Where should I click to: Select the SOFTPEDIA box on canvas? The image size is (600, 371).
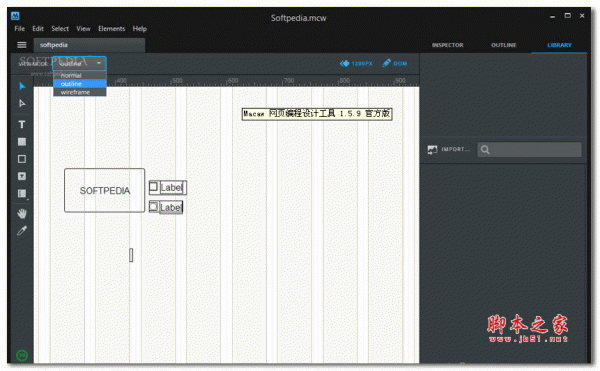coord(104,190)
